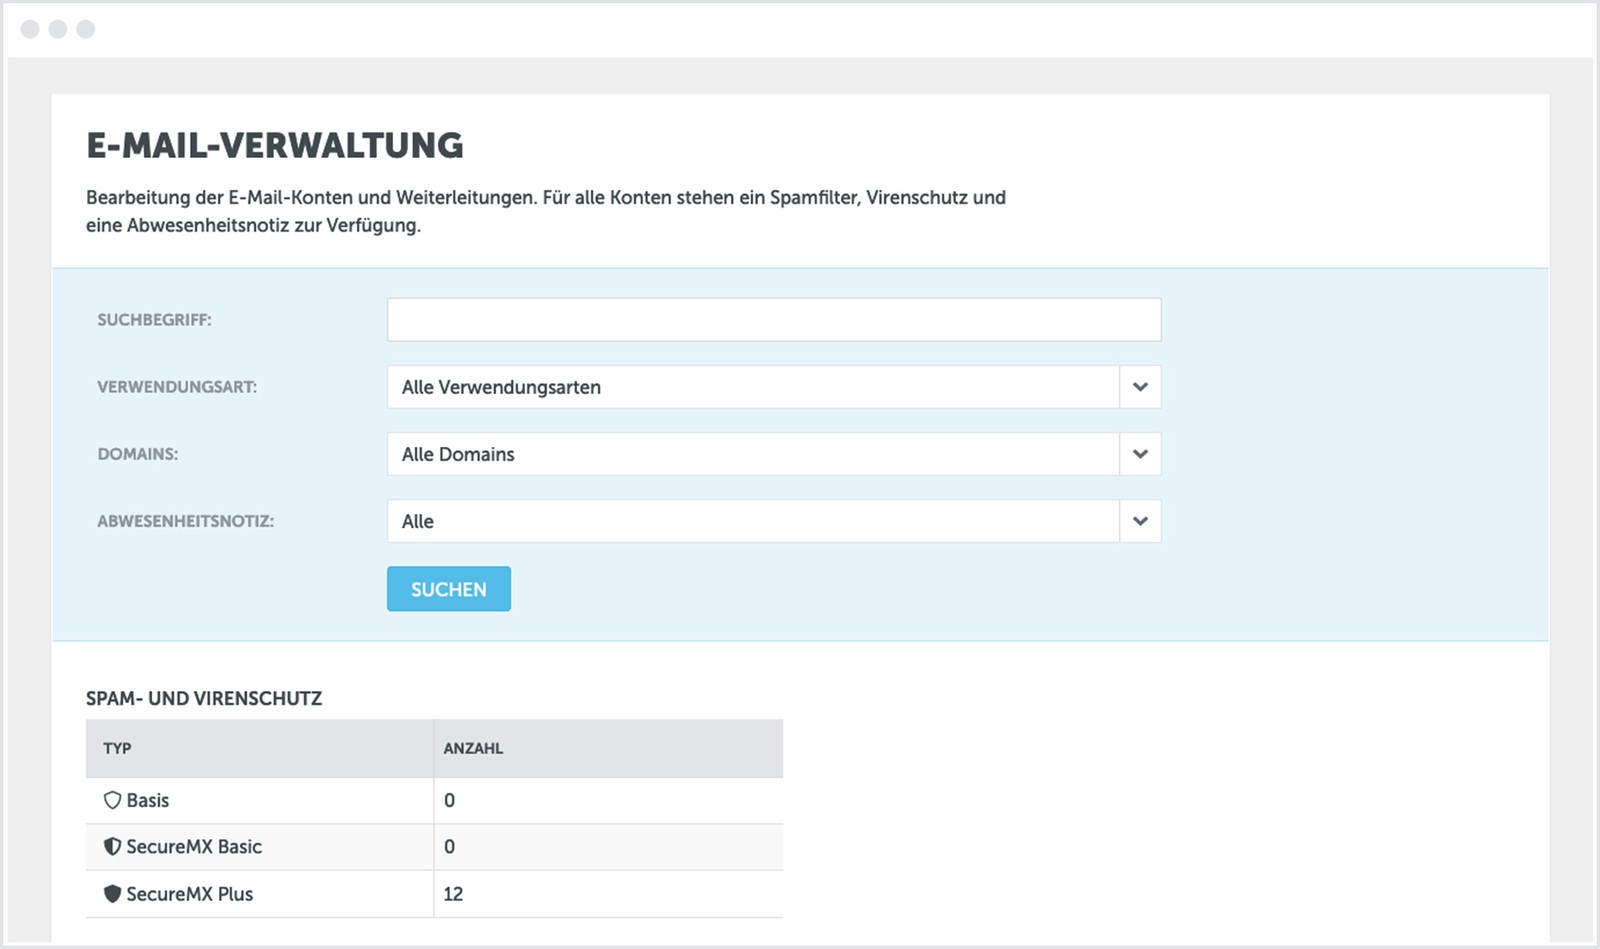This screenshot has height=949, width=1600.
Task: Click the outline shield icon beside Basis
Action: click(112, 800)
